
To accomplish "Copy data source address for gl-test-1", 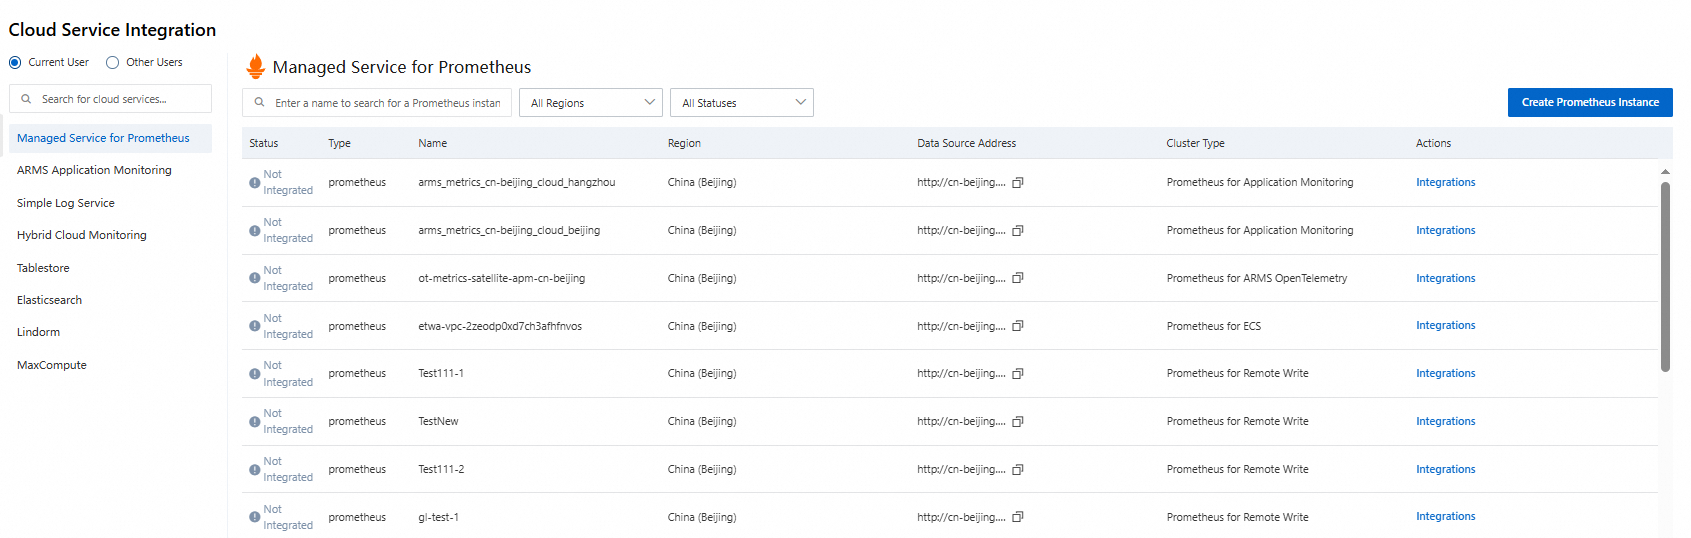I will (1018, 517).
